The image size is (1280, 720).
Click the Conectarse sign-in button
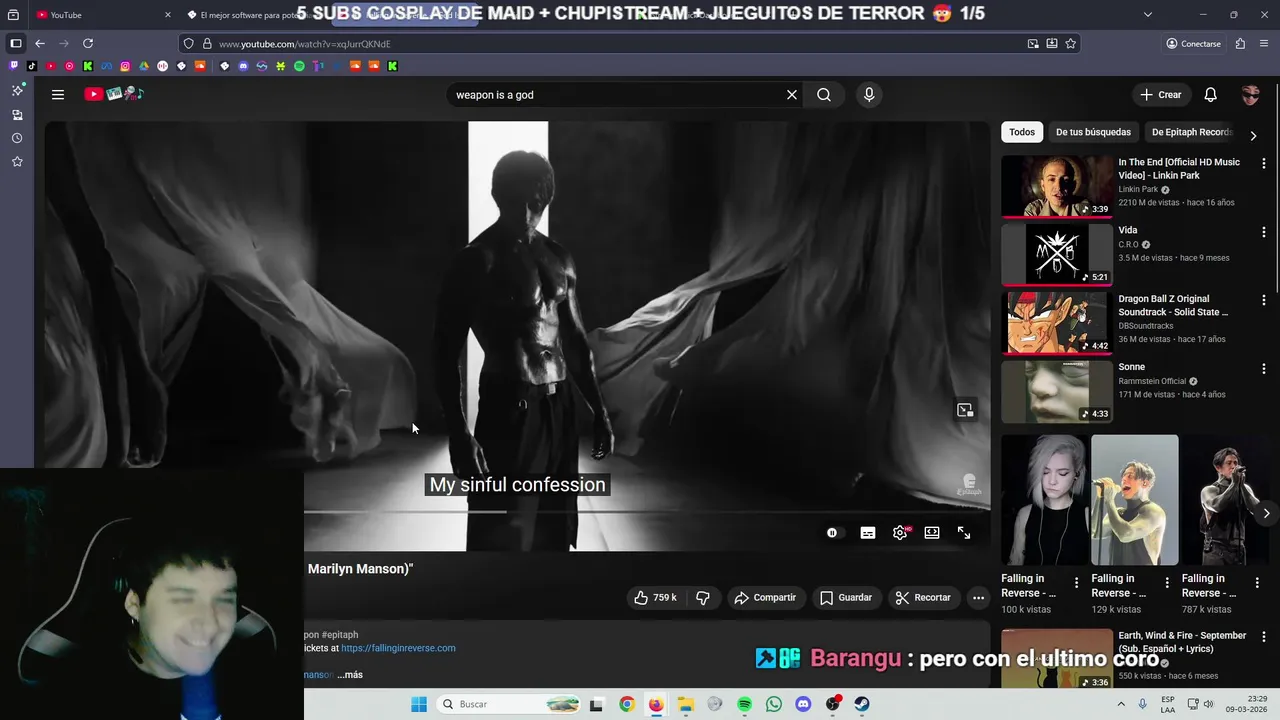coord(1194,44)
